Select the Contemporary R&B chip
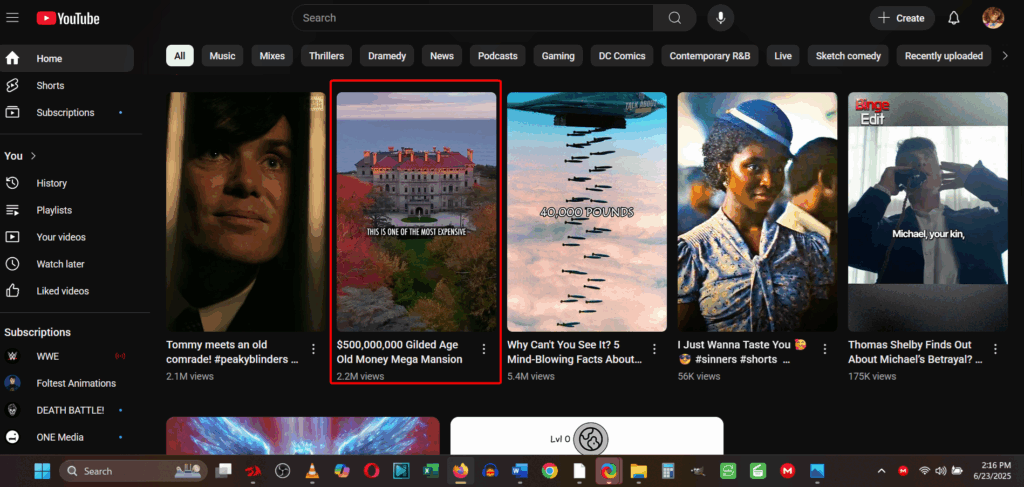Screen dimensions: 1024x487 710,55
